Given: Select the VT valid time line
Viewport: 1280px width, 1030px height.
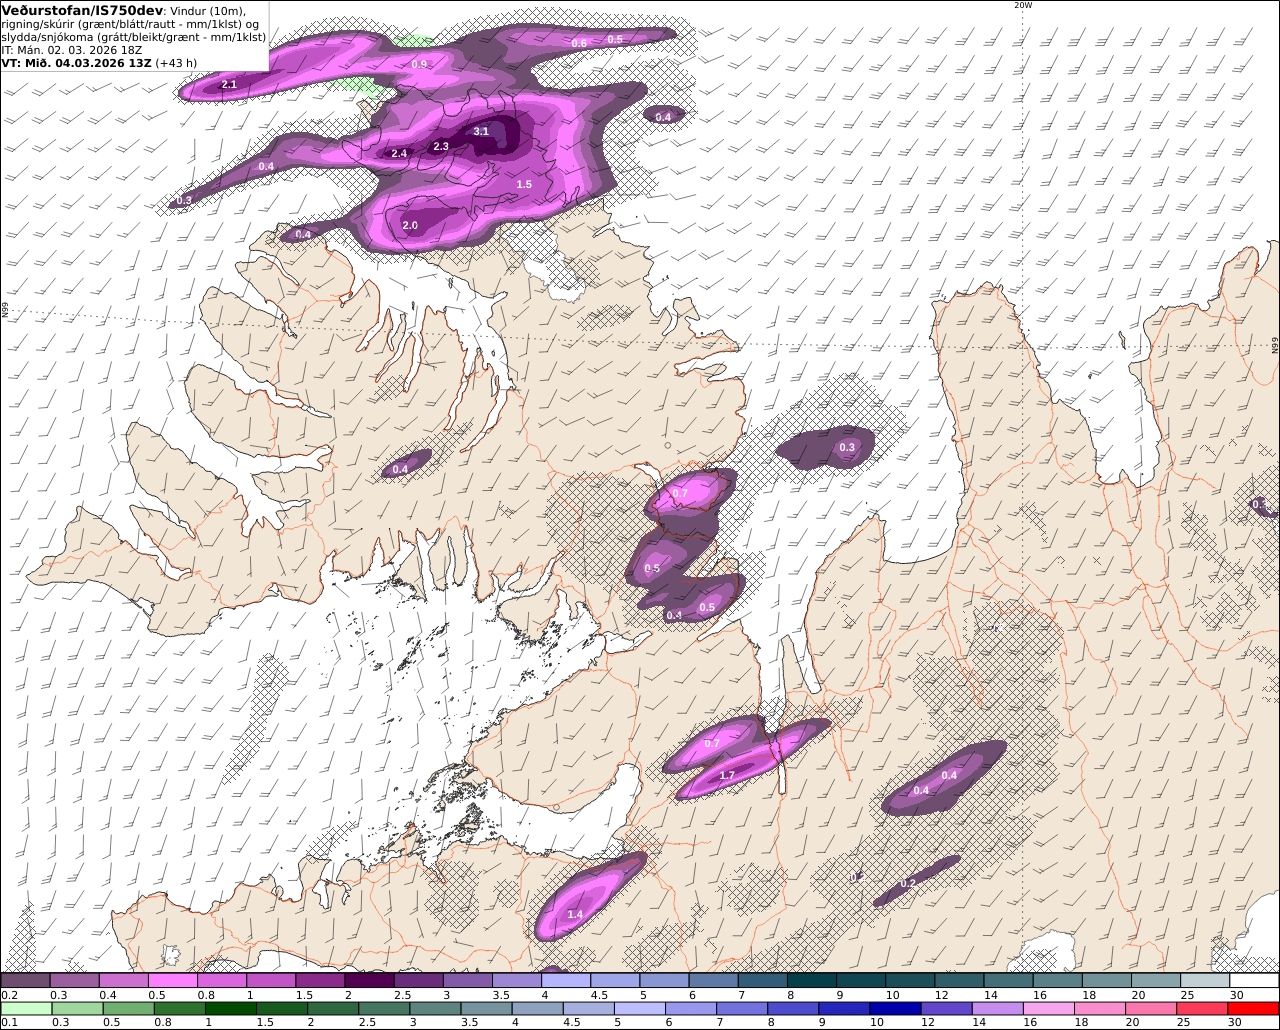Looking at the screenshot, I should click(x=99, y=62).
